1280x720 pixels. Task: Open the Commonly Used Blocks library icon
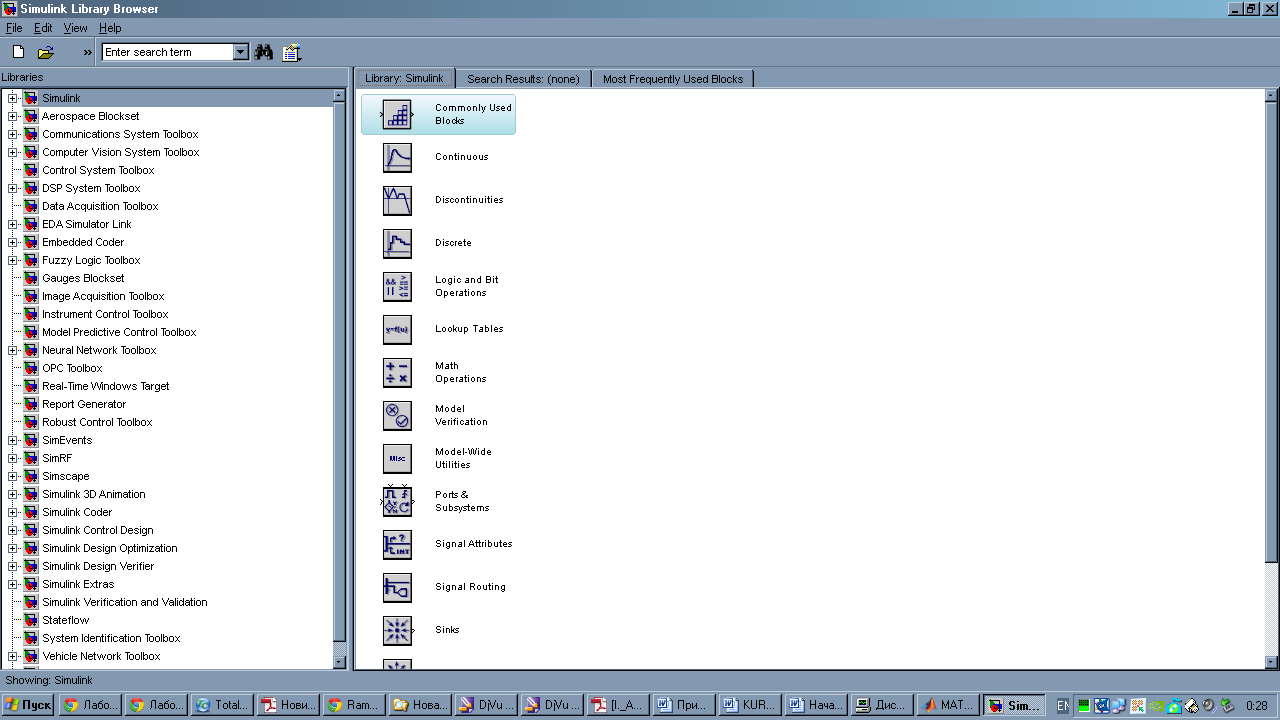397,114
